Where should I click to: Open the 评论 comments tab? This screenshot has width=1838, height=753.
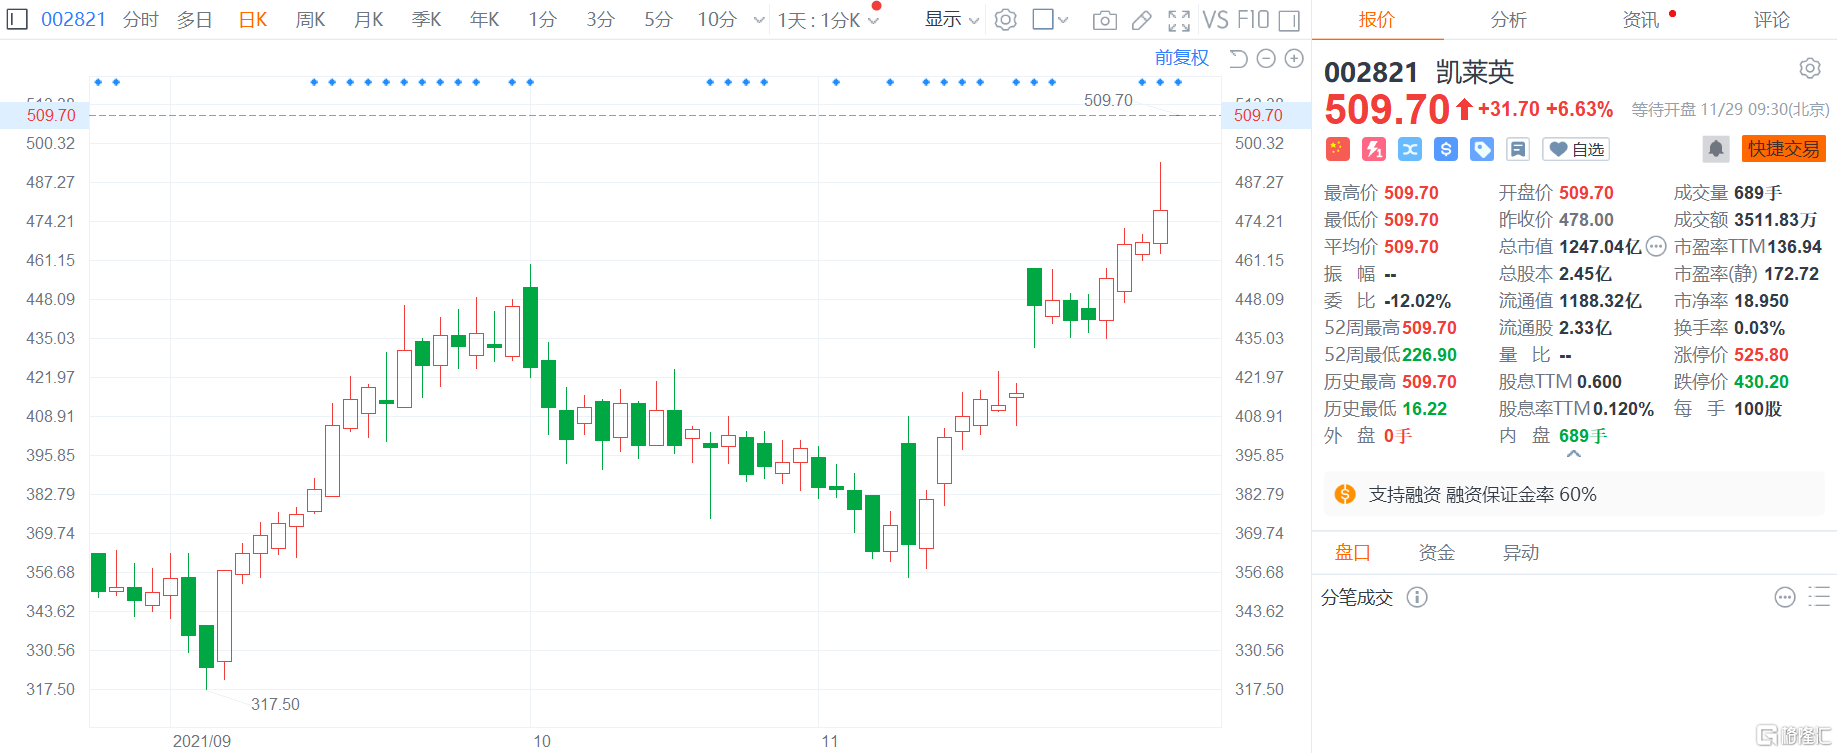click(1772, 20)
